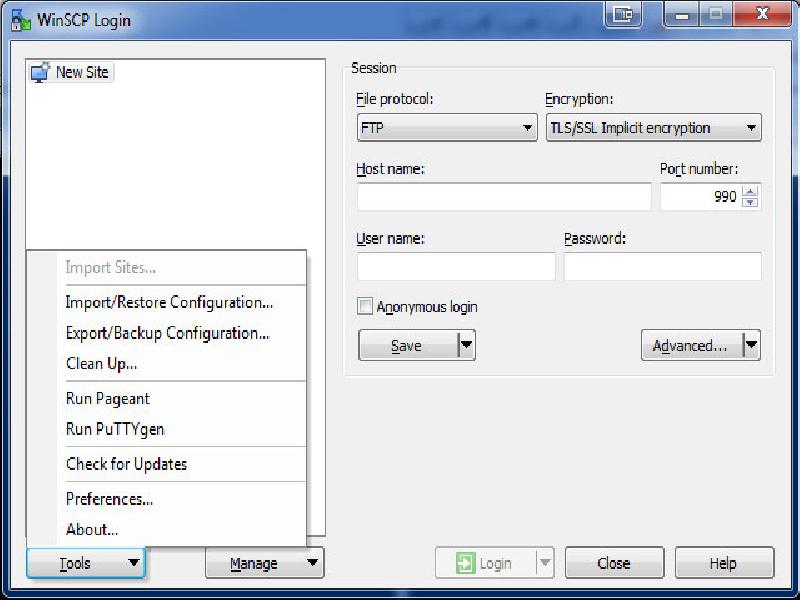The height and width of the screenshot is (600, 800).
Task: Open About from Tools menu
Action: pos(92,529)
